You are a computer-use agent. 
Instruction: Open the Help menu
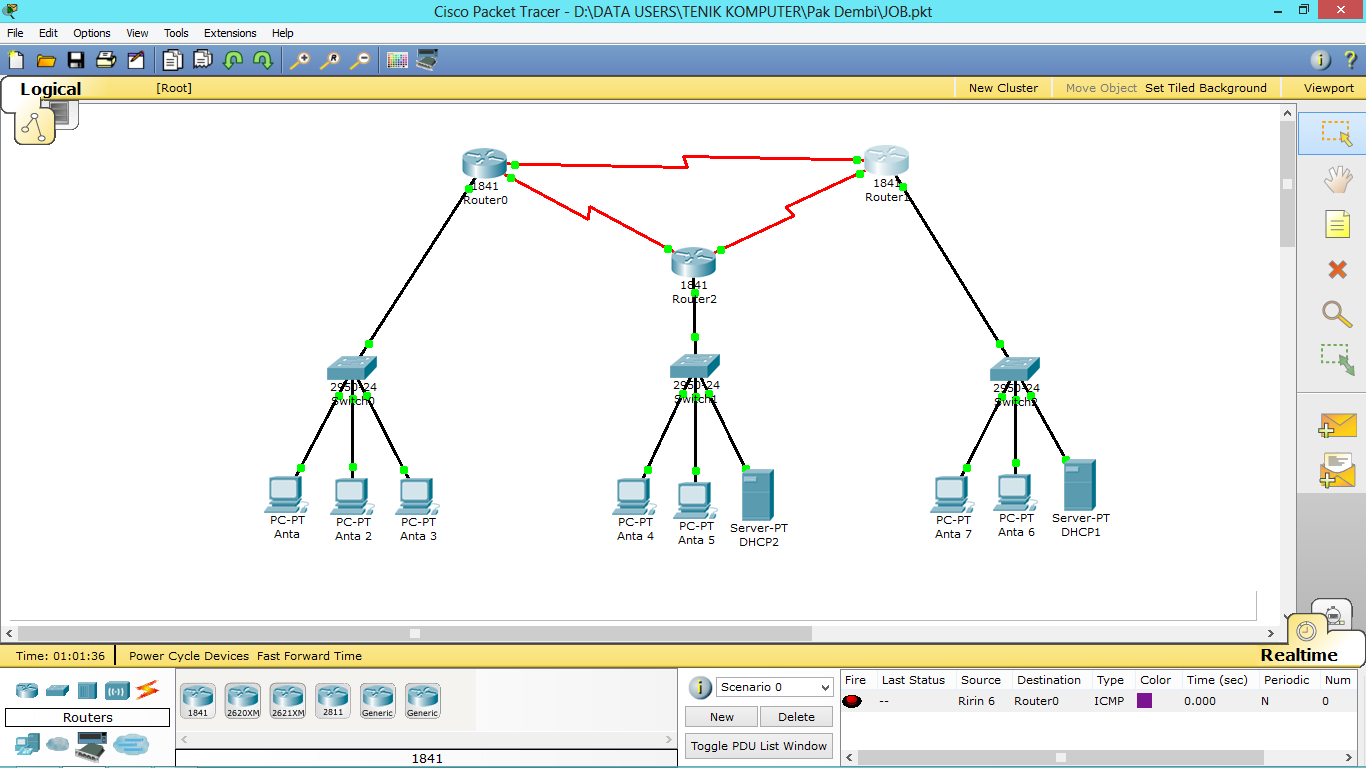[x=283, y=33]
